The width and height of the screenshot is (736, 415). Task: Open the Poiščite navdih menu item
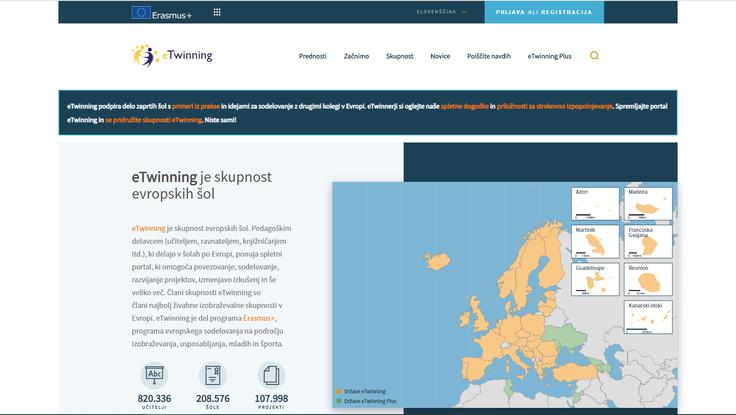point(489,56)
